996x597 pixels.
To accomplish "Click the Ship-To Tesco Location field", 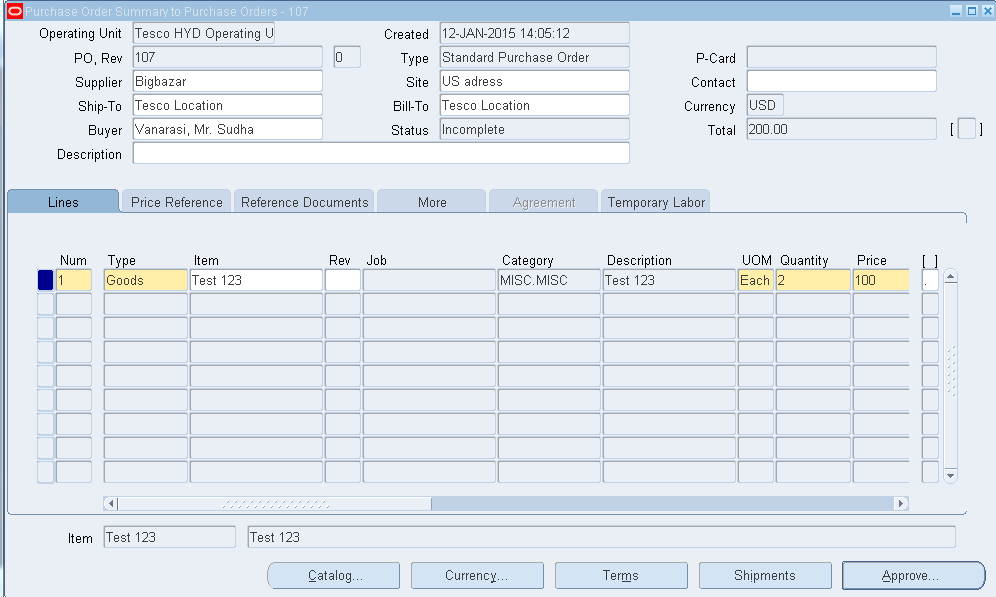I will pos(227,105).
